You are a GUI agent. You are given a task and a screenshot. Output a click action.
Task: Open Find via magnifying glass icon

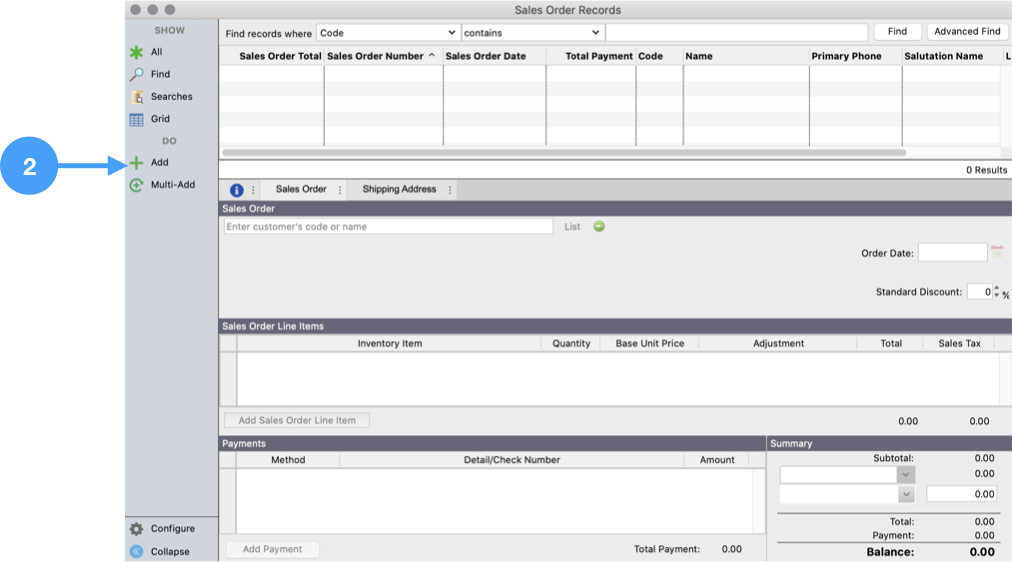point(137,74)
